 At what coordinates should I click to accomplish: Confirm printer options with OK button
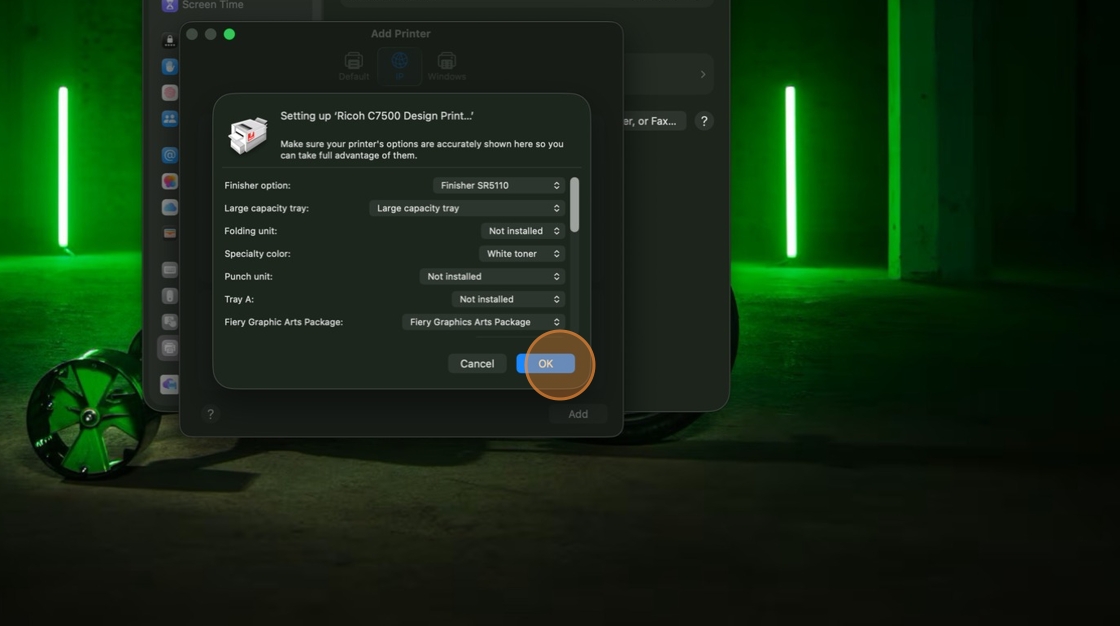coord(546,364)
